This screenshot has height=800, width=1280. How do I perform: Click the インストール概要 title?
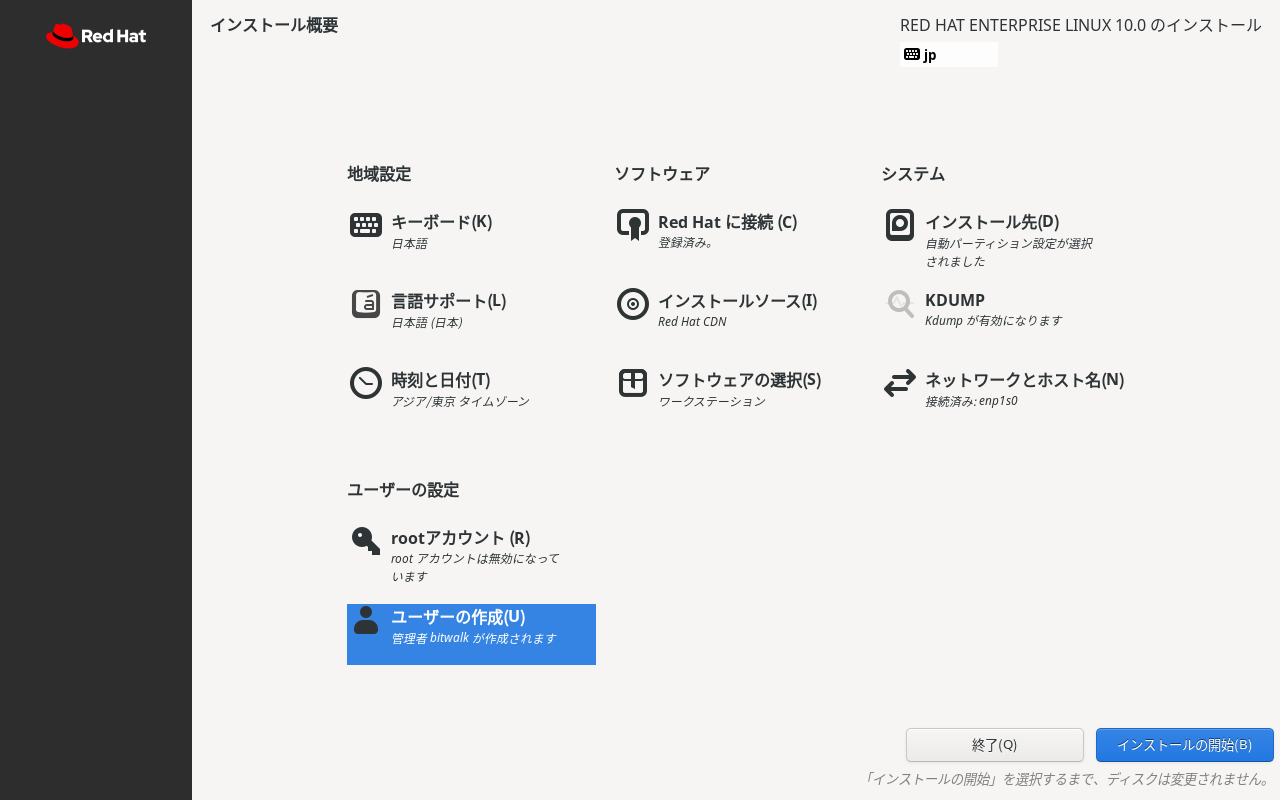(274, 25)
